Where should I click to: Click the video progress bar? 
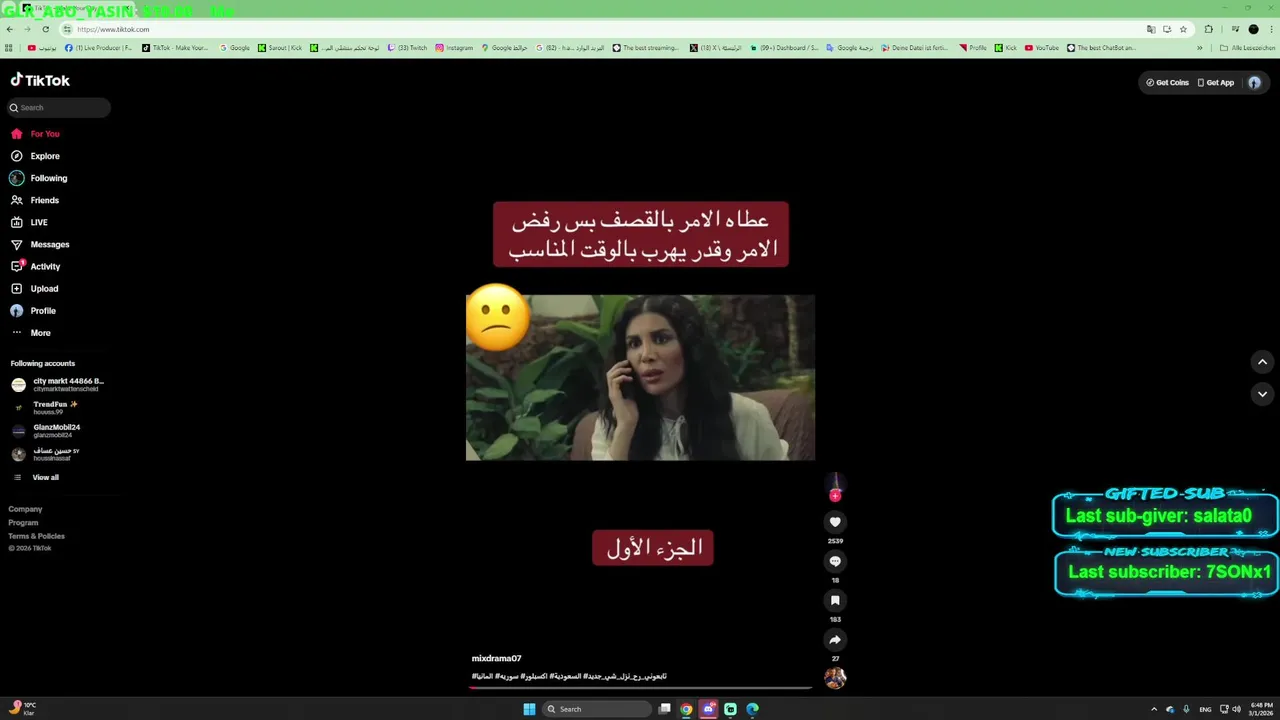pyautogui.click(x=640, y=687)
